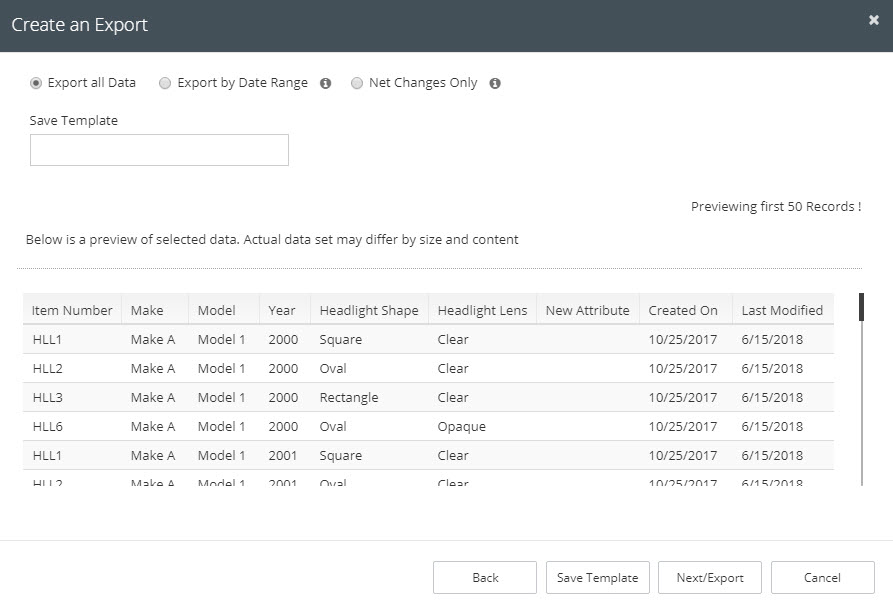Proceed with the Next/Export button
The height and width of the screenshot is (611, 893).
710,577
